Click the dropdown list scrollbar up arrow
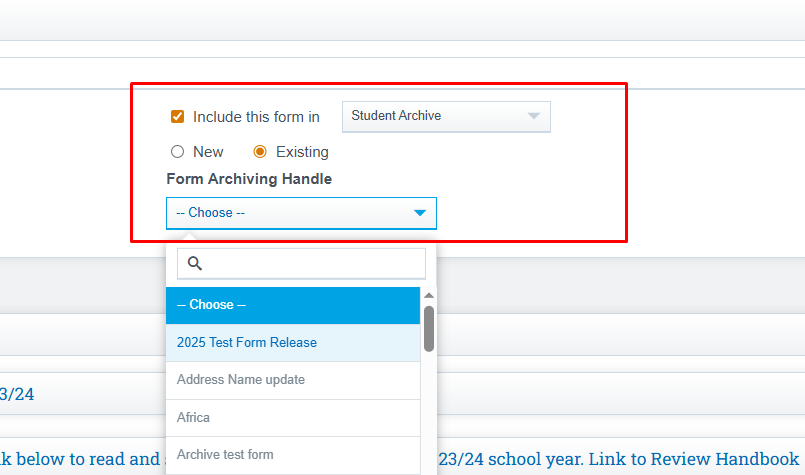805x475 pixels. coord(429,296)
